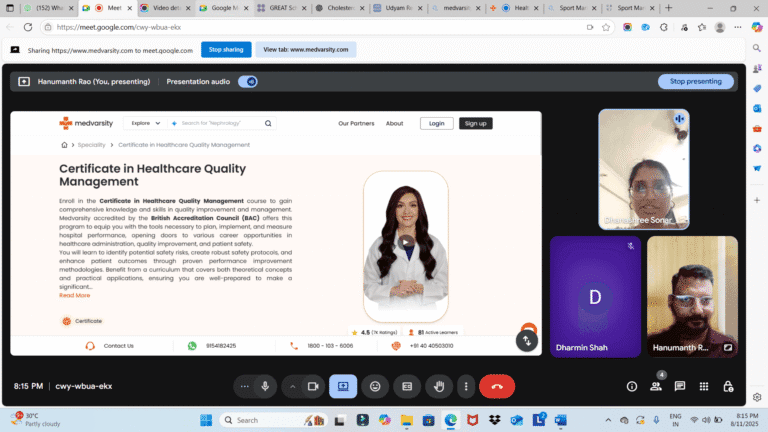Screen dimensions: 768x432
Task: Toggle the microphone in Meet controls
Action: [265, 386]
